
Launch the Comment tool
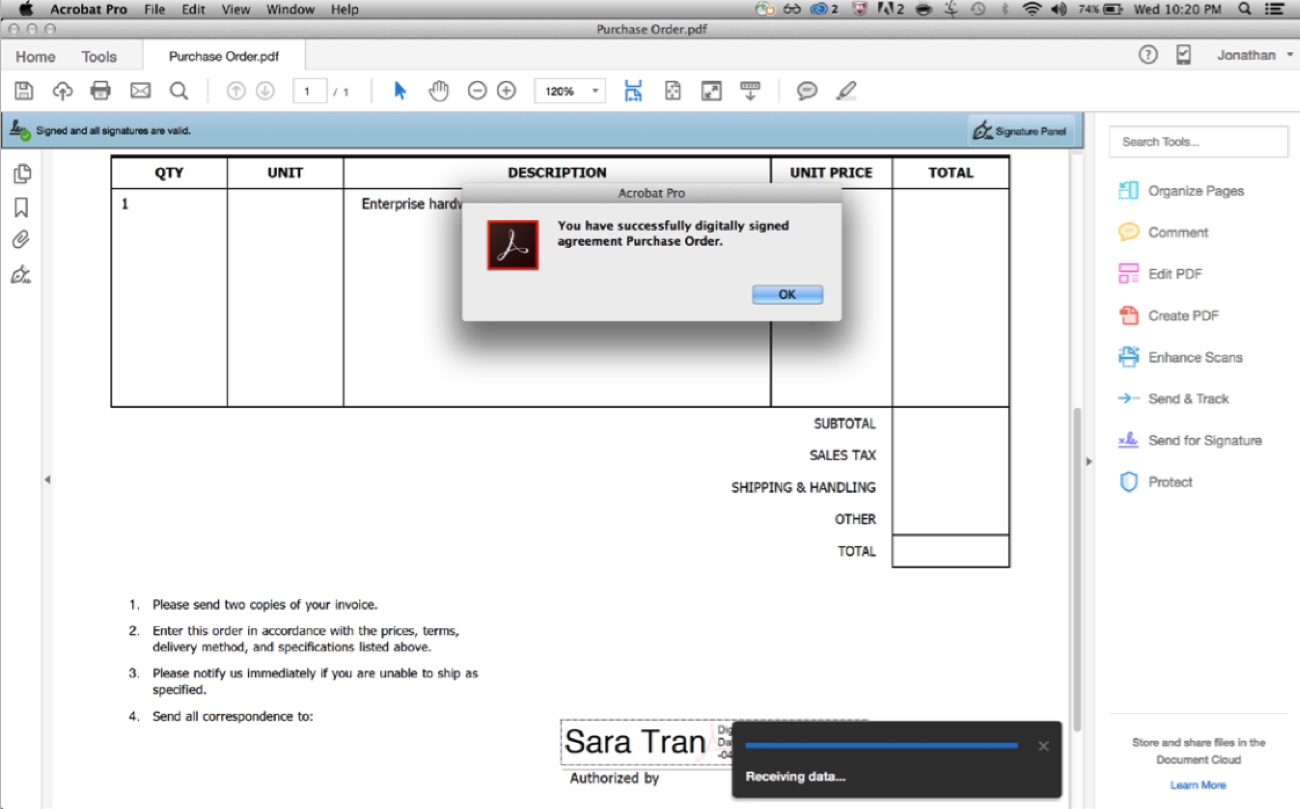[1164, 232]
